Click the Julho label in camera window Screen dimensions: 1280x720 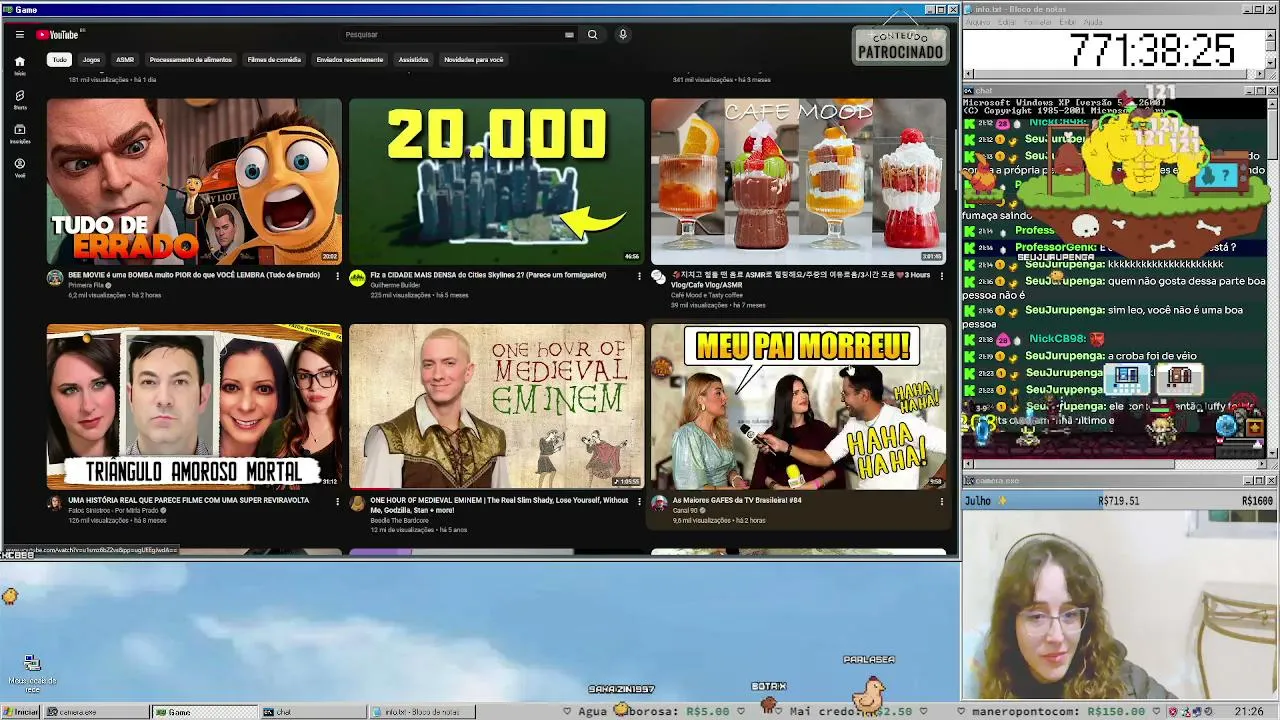click(978, 500)
